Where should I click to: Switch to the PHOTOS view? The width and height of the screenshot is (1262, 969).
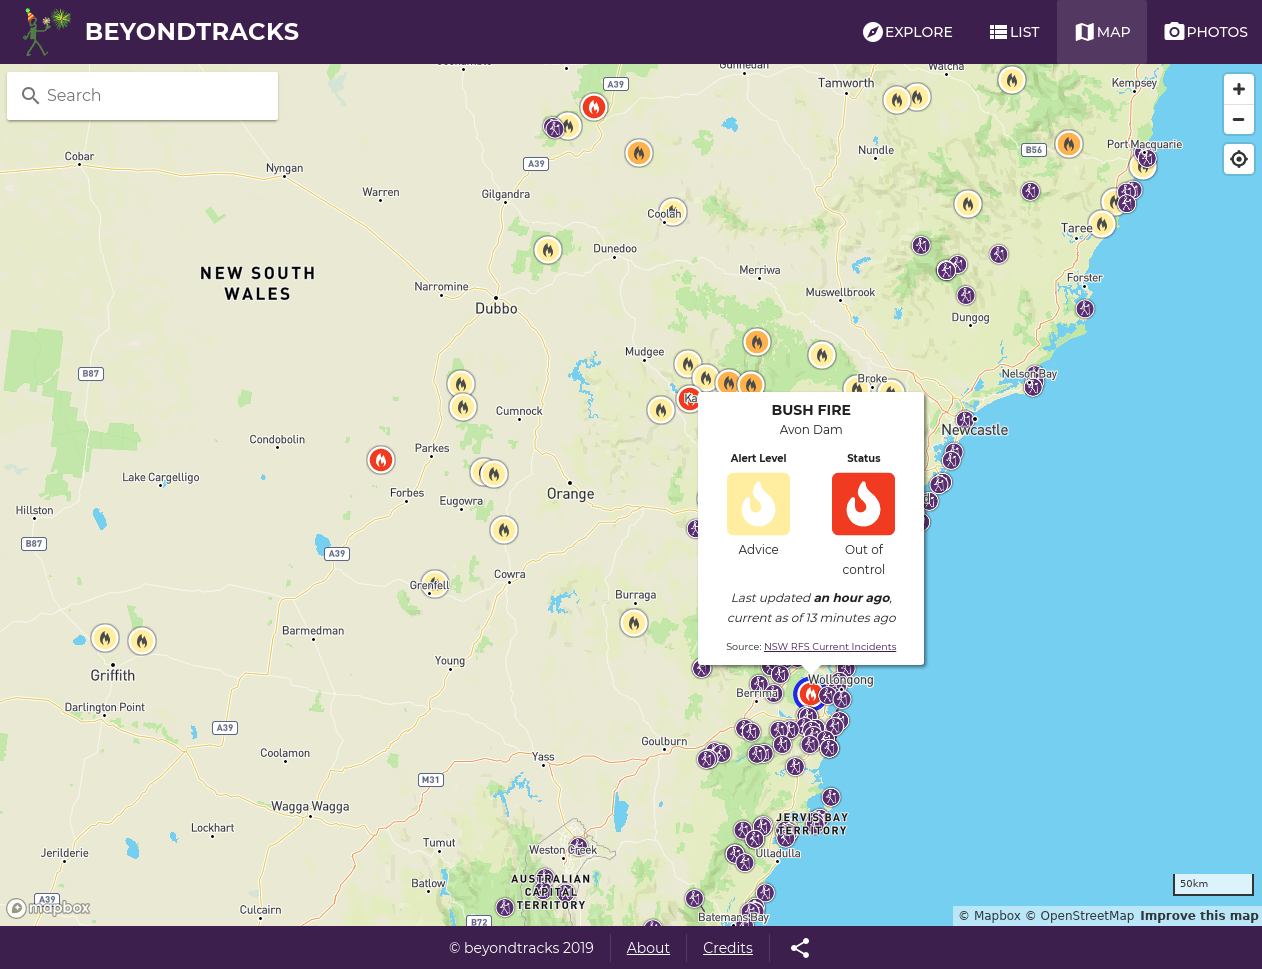coord(1205,31)
